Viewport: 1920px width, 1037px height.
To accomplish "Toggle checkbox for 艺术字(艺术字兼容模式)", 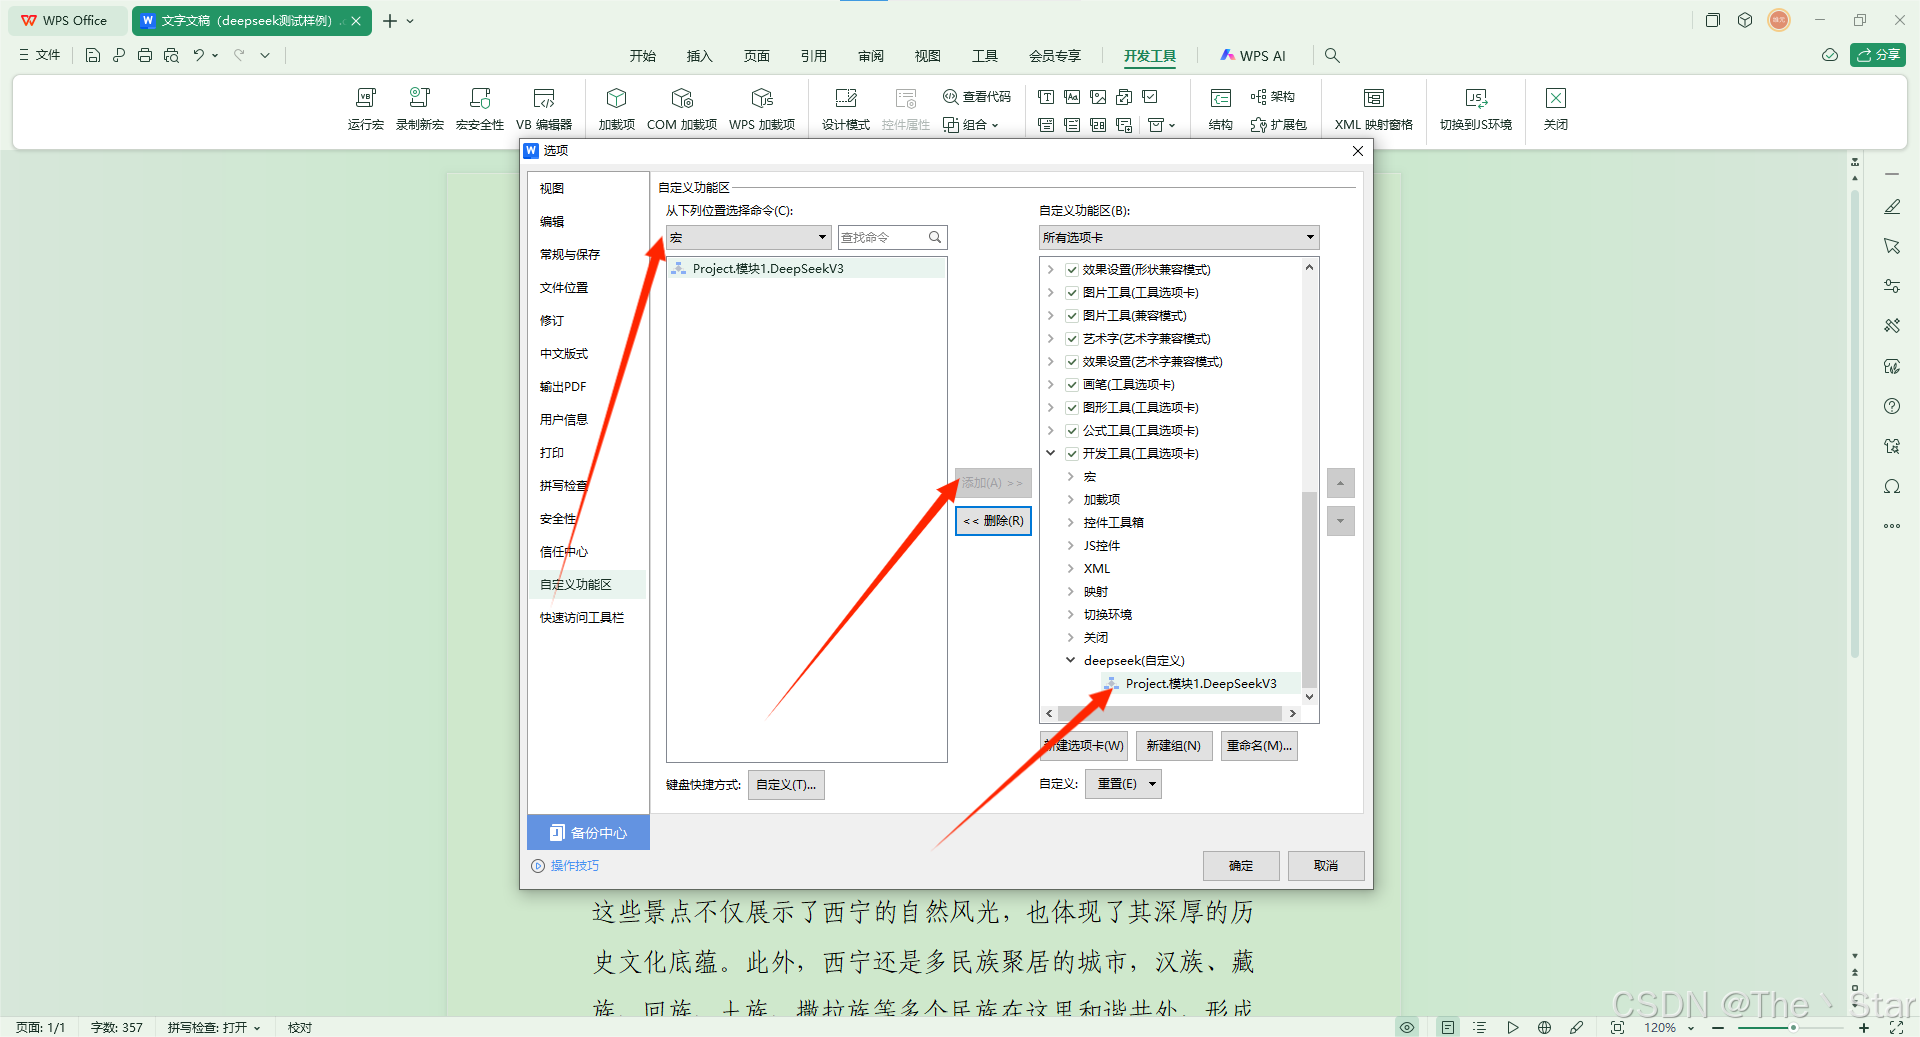I will 1072,339.
